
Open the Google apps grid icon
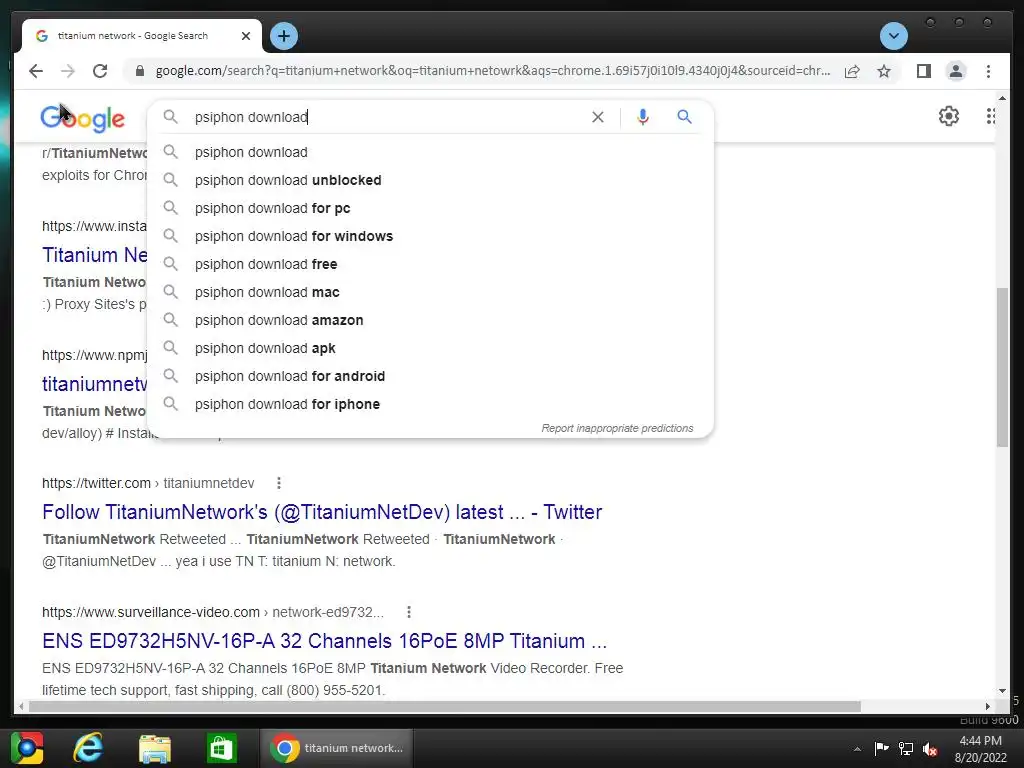990,116
